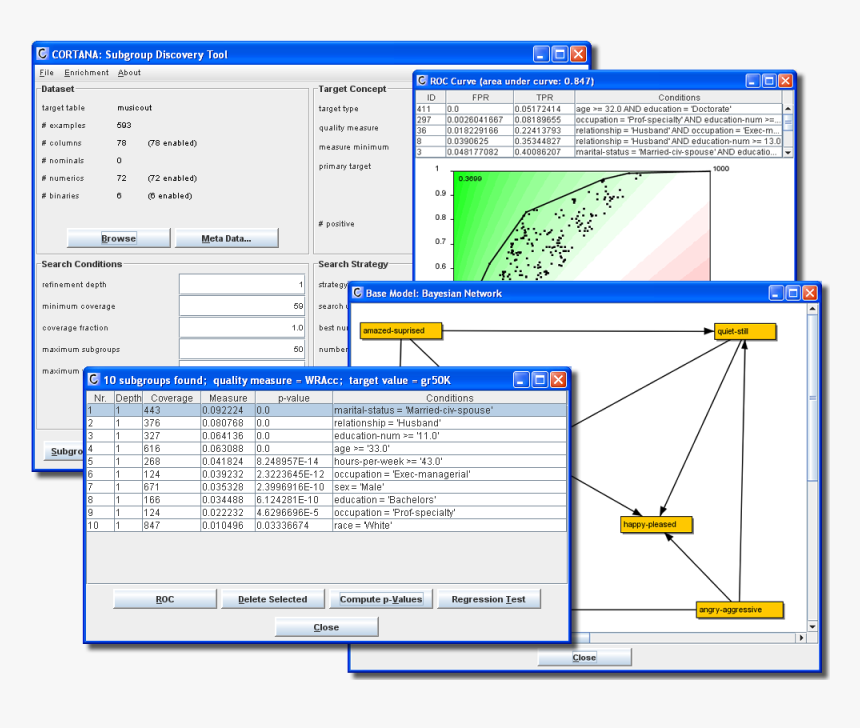Select ROC row with ID 297
Image resolution: width=860 pixels, height=728 pixels.
pyautogui.click(x=599, y=120)
